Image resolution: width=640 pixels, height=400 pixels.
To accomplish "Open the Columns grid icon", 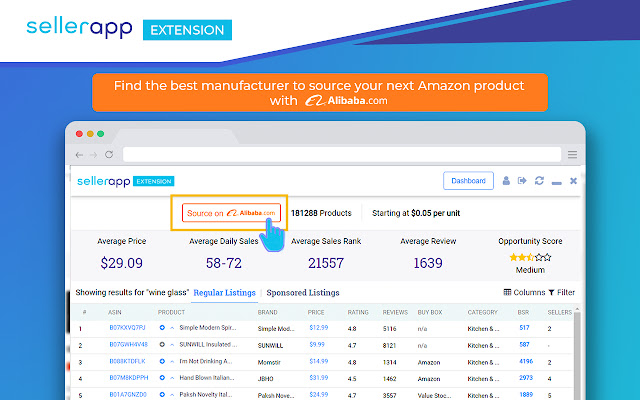I will 507,292.
